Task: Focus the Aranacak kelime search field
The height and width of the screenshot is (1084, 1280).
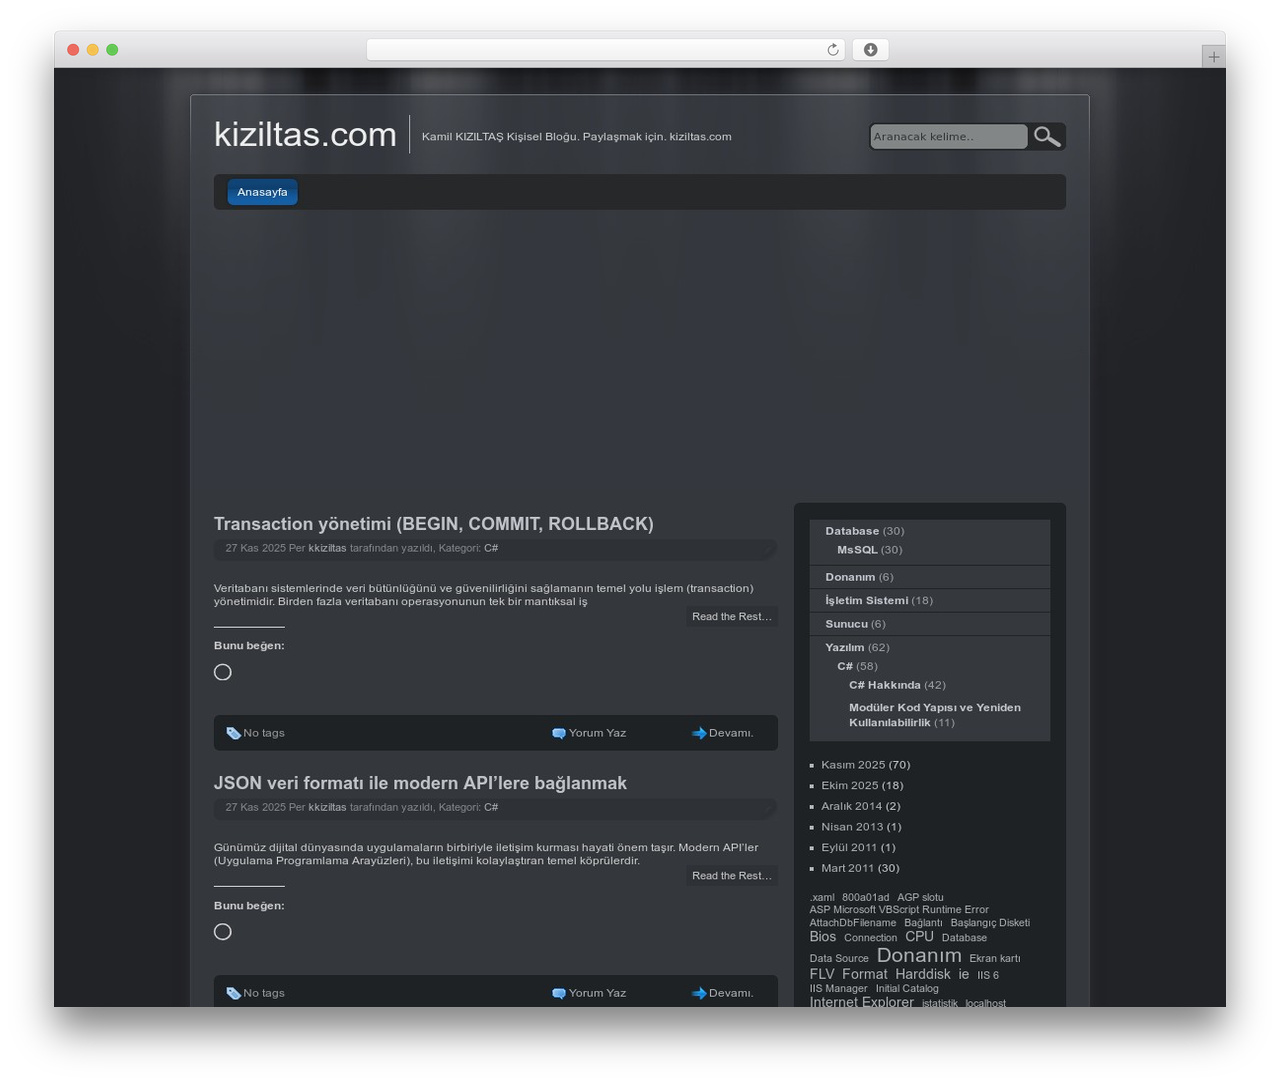Action: 948,136
